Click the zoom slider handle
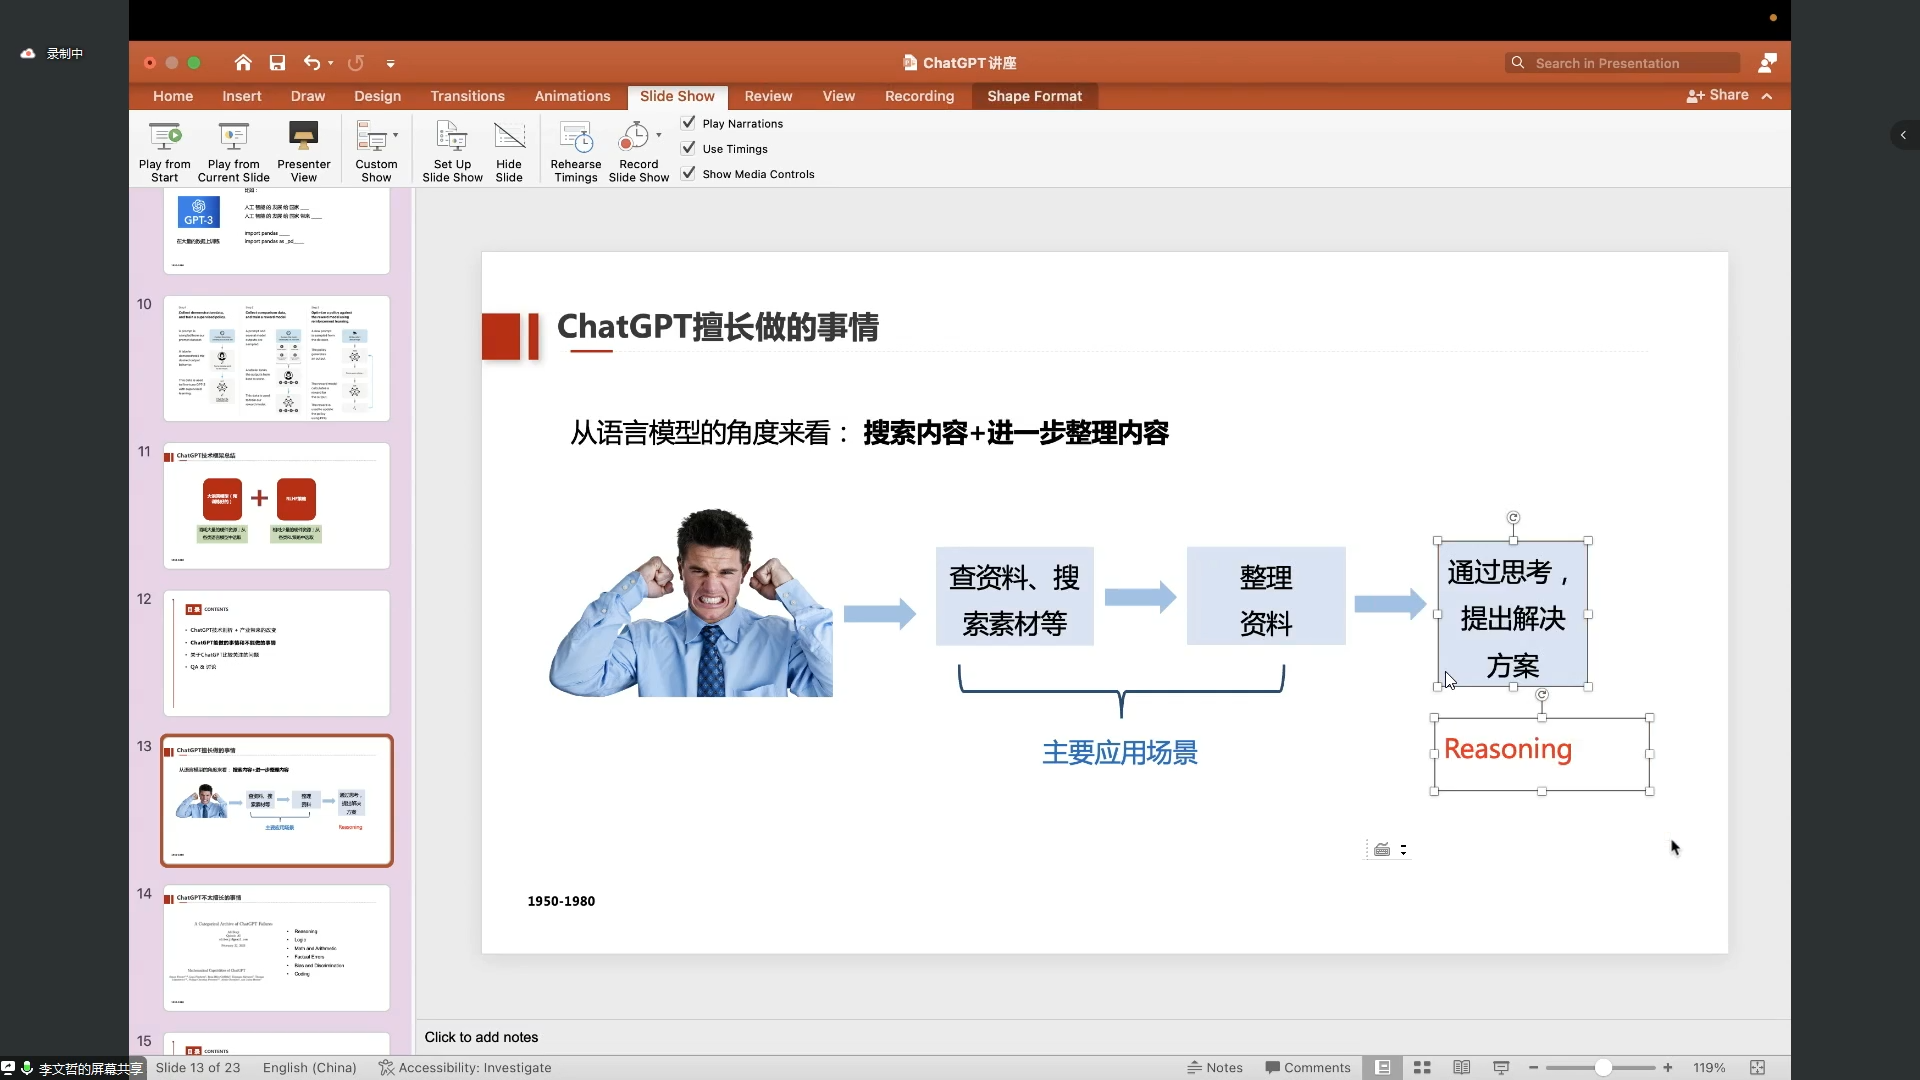Viewport: 1920px width, 1080px height. pyautogui.click(x=1603, y=1068)
